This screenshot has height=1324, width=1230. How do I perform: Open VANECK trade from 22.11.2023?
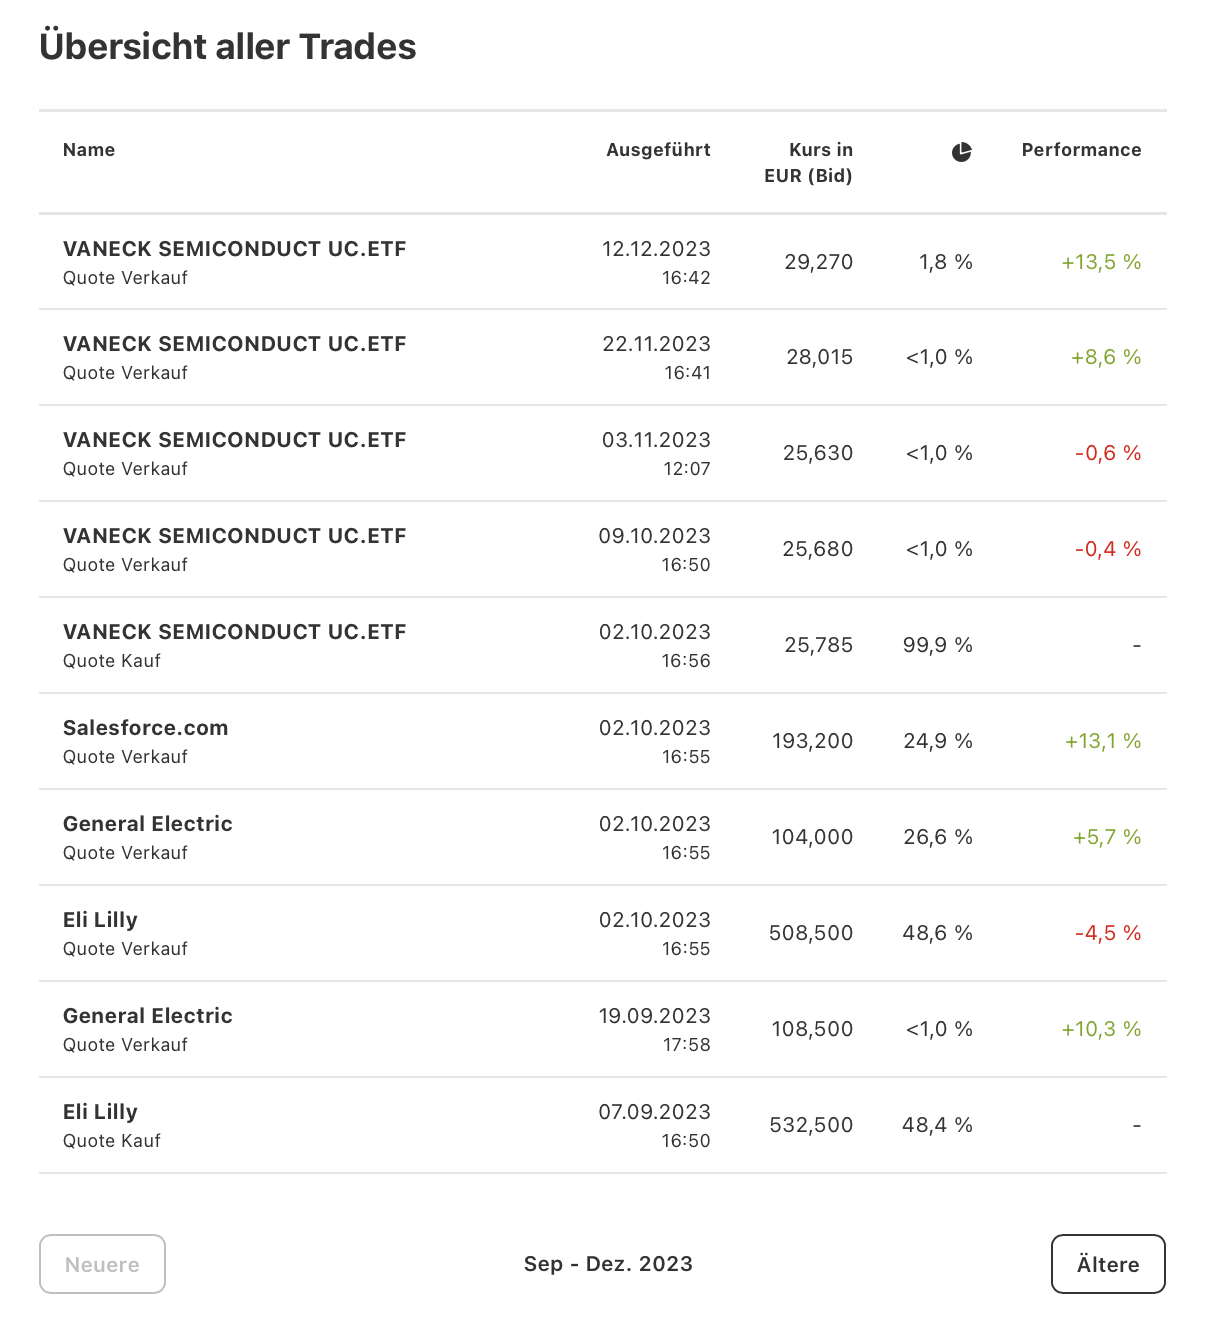[234, 344]
